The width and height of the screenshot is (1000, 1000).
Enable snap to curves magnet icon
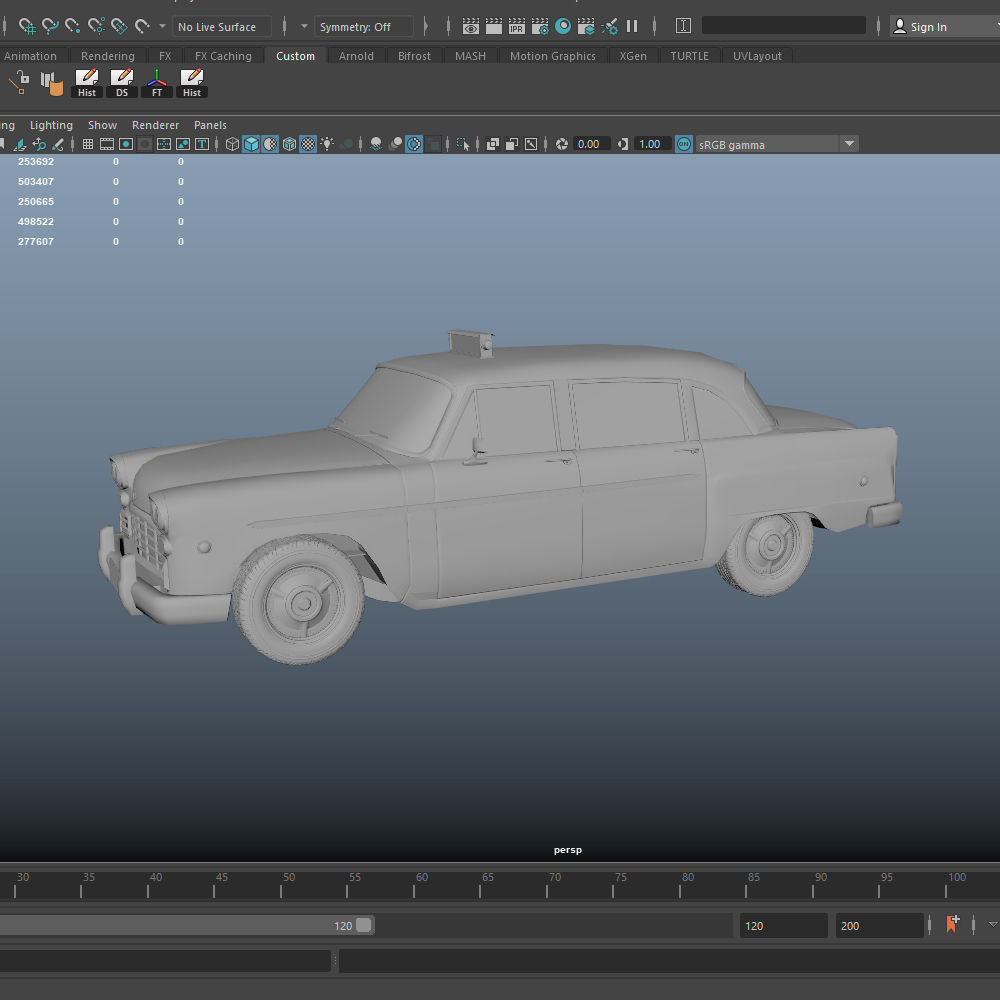pyautogui.click(x=50, y=26)
